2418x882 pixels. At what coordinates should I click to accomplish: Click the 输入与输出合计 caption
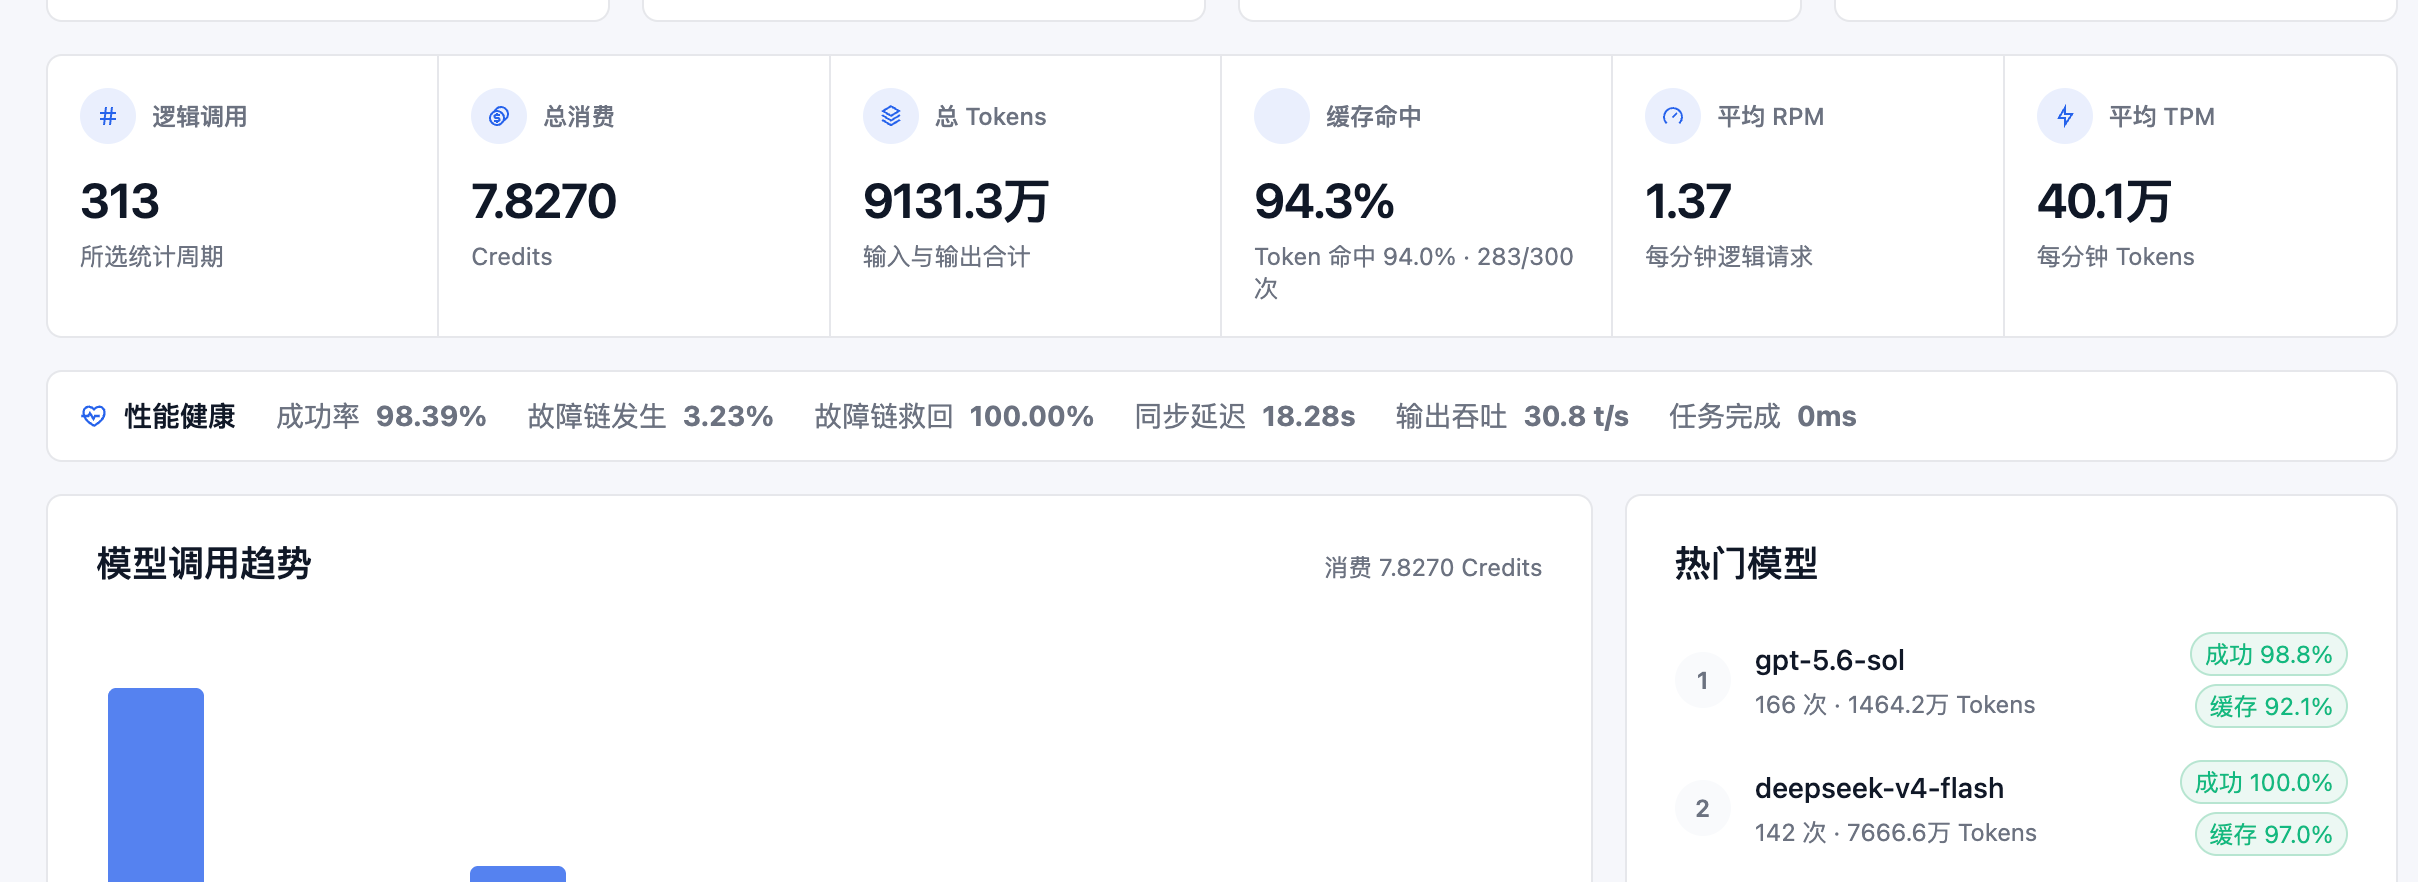(947, 257)
